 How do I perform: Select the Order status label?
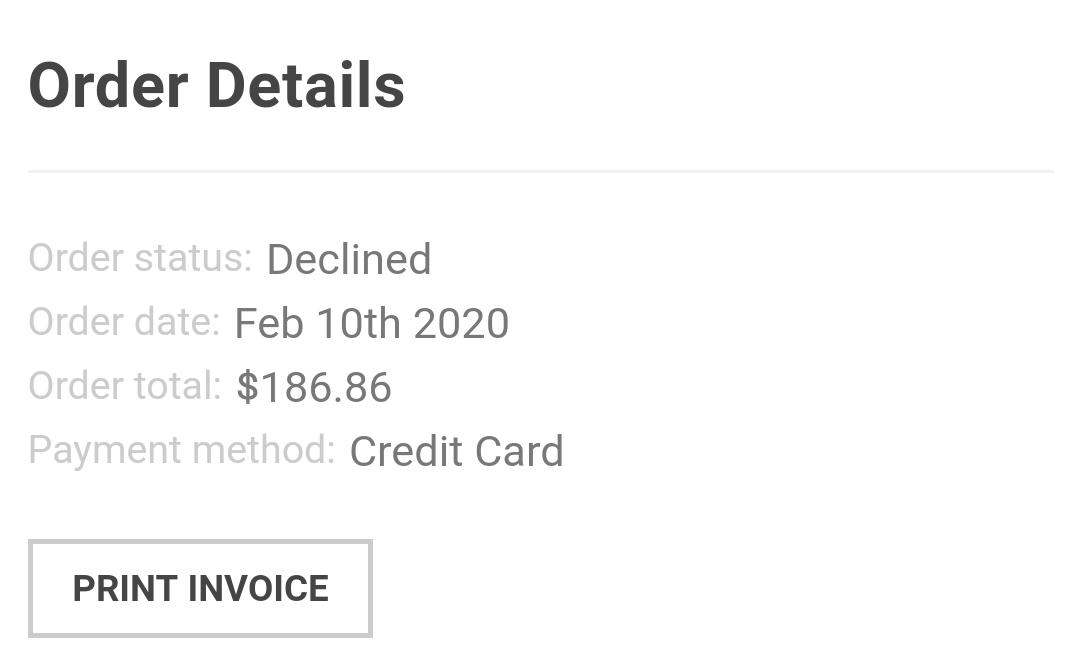pyautogui.click(x=140, y=258)
